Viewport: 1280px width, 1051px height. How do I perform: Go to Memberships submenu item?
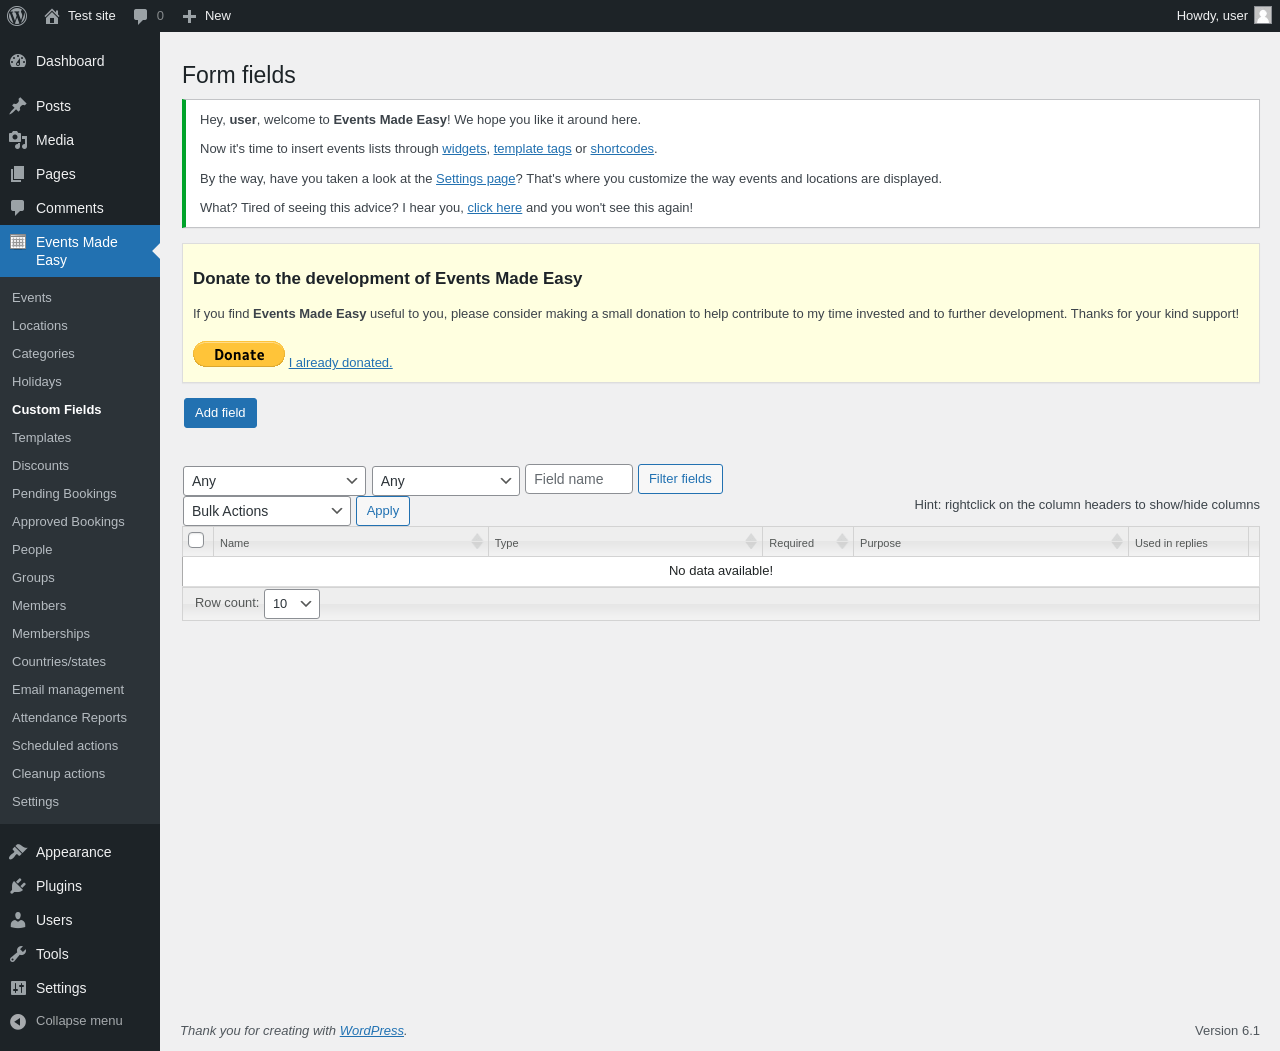51,634
